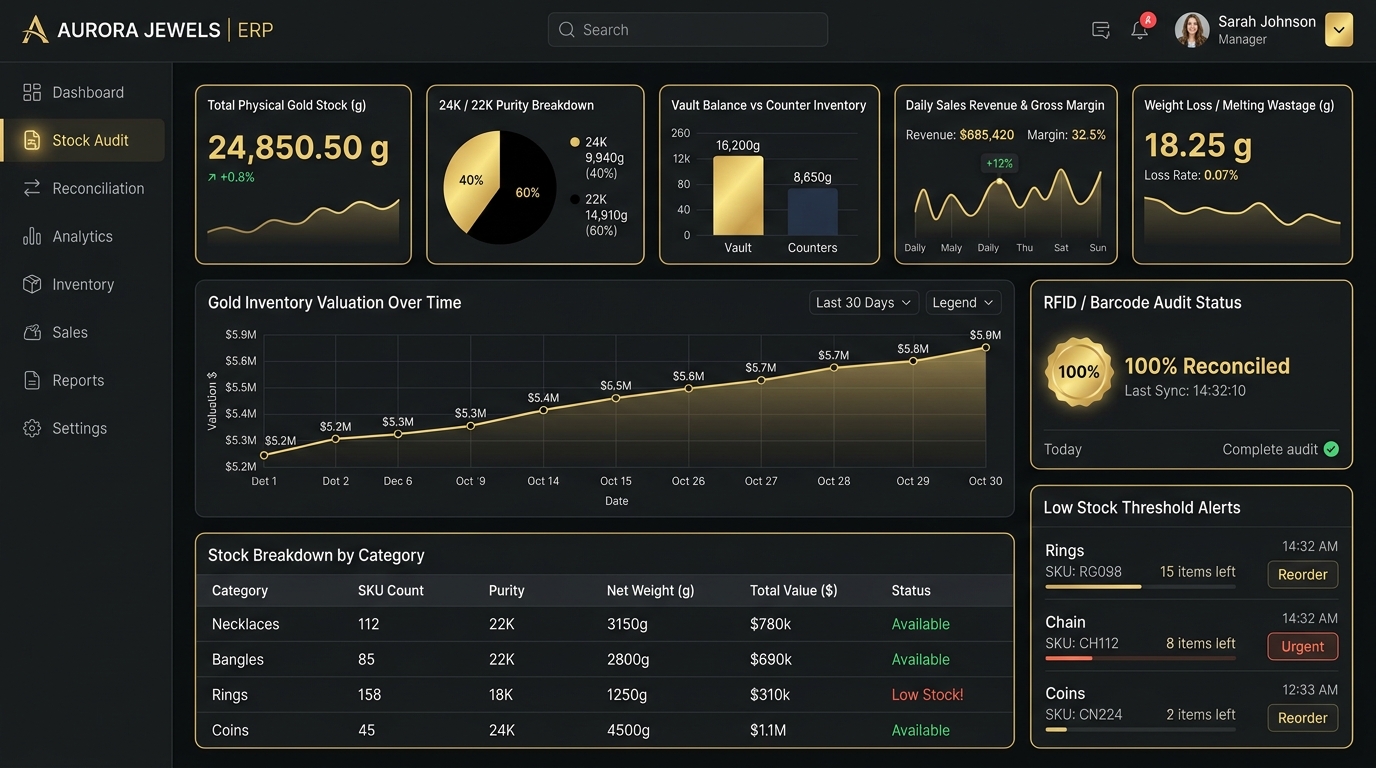
Task: Click the gold 100% reconciled seal badge
Action: click(x=1079, y=372)
